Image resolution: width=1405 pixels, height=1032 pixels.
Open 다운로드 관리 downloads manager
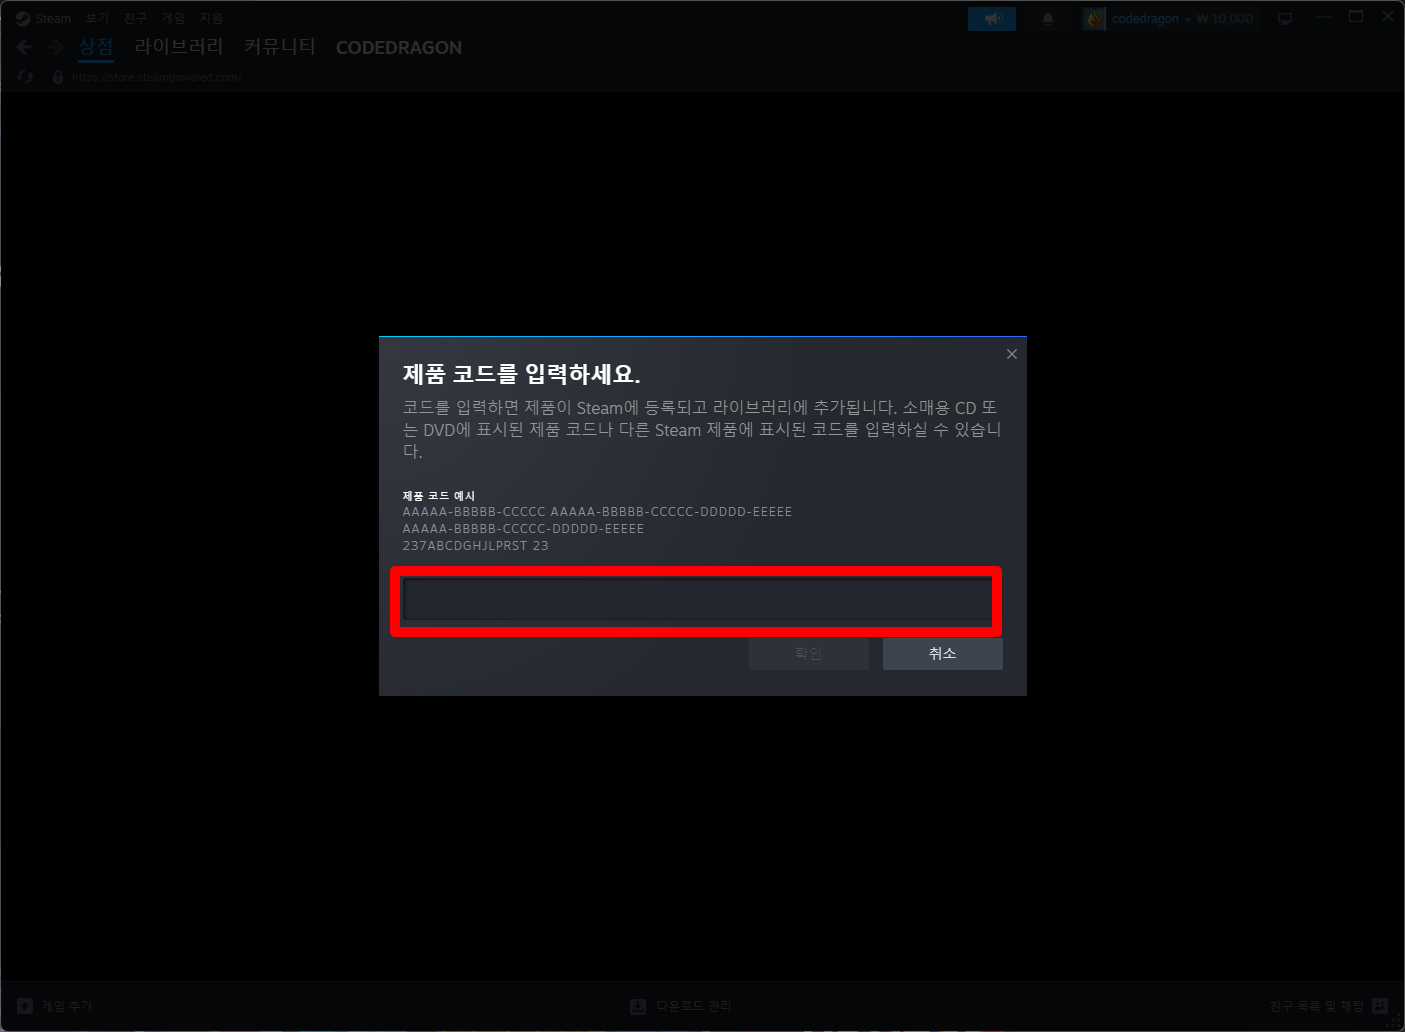pos(681,1006)
